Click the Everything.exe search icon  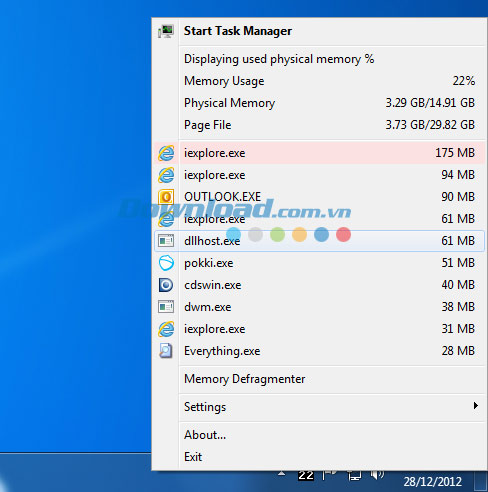point(166,351)
